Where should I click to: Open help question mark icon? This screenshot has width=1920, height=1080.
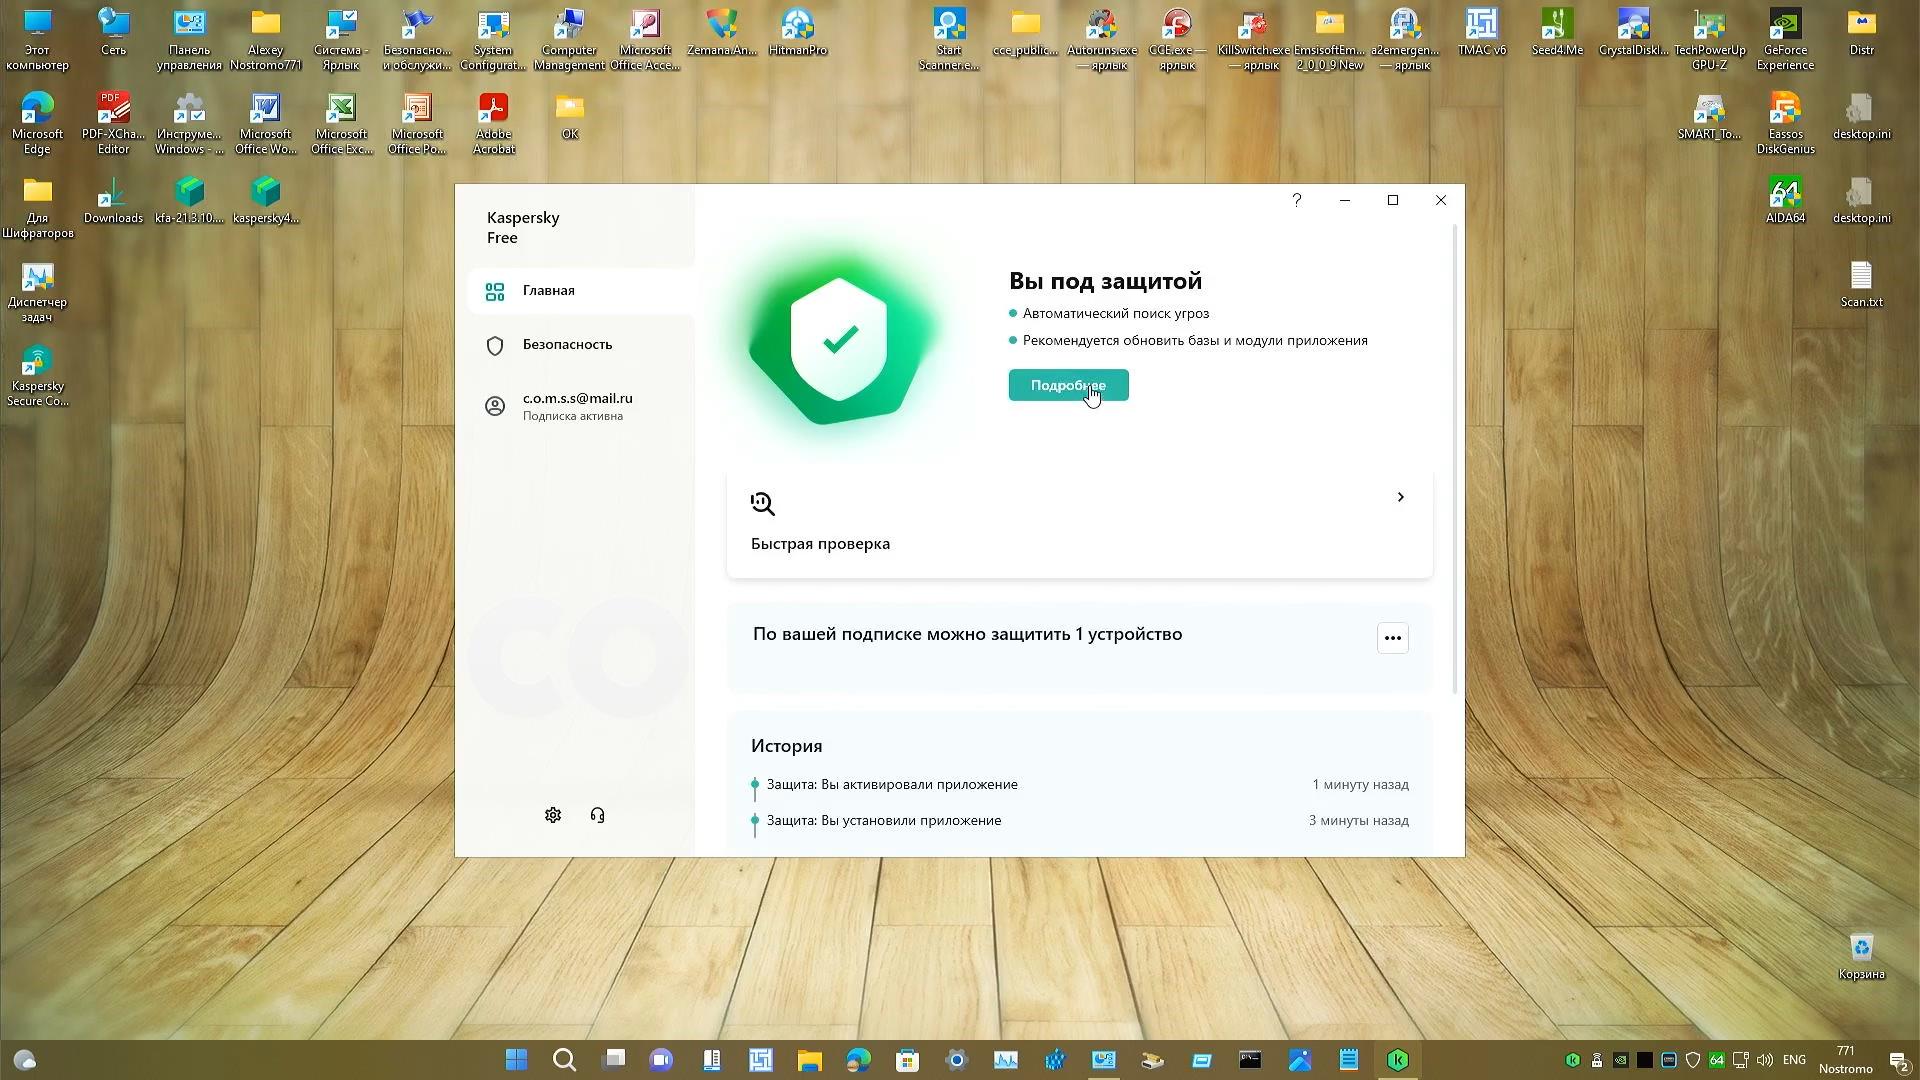point(1296,200)
